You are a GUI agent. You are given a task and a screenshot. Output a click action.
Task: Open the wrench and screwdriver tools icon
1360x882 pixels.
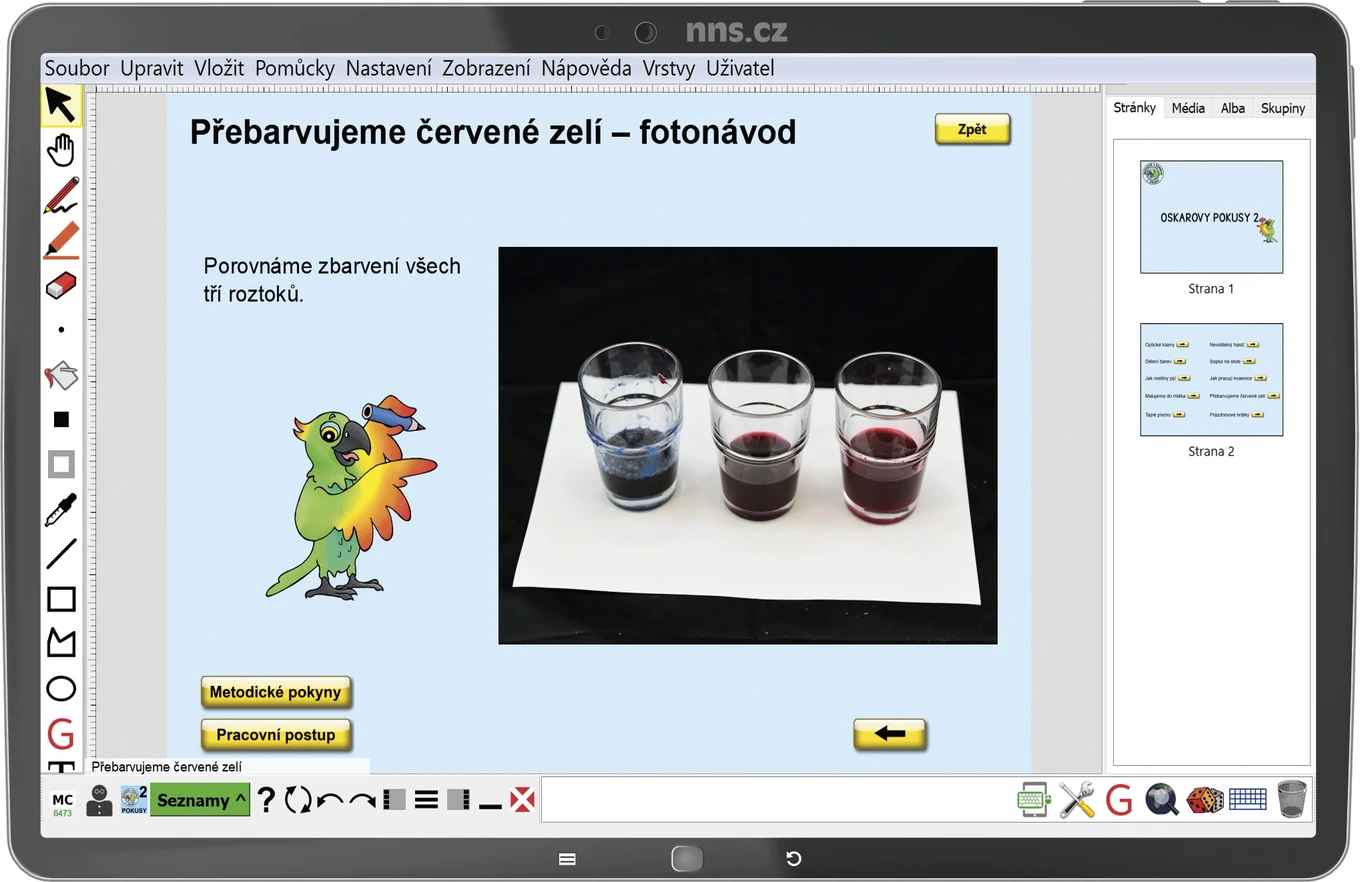pos(1077,800)
